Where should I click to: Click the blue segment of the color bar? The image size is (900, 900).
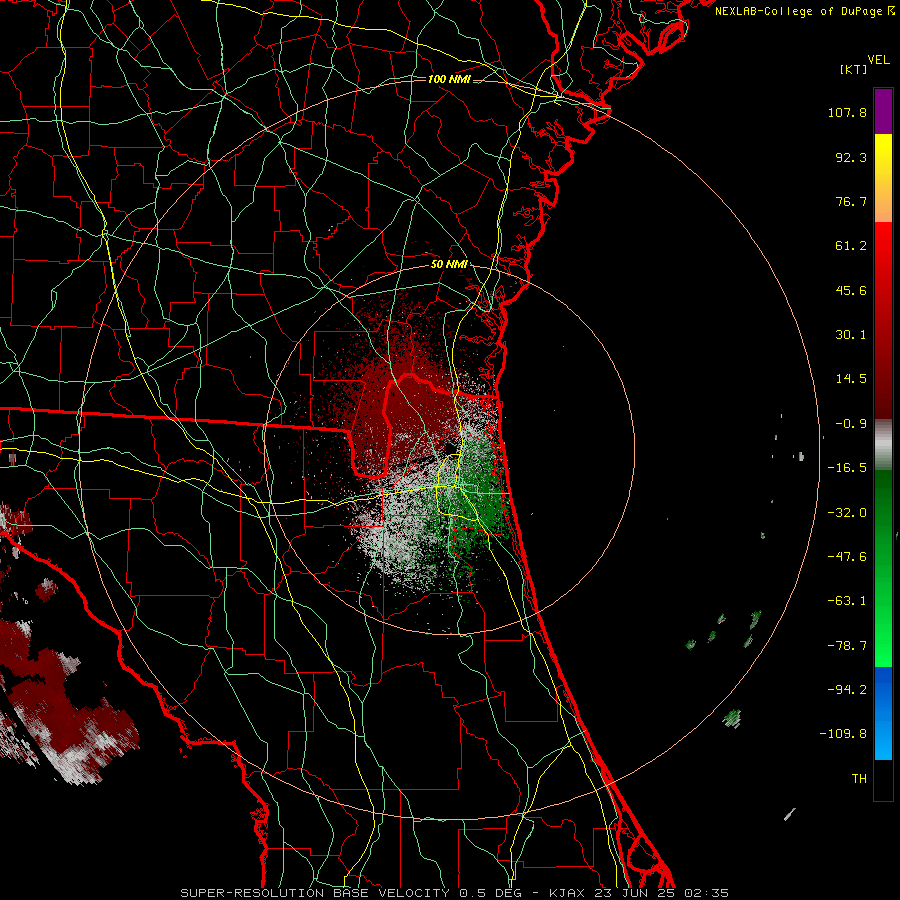point(883,713)
